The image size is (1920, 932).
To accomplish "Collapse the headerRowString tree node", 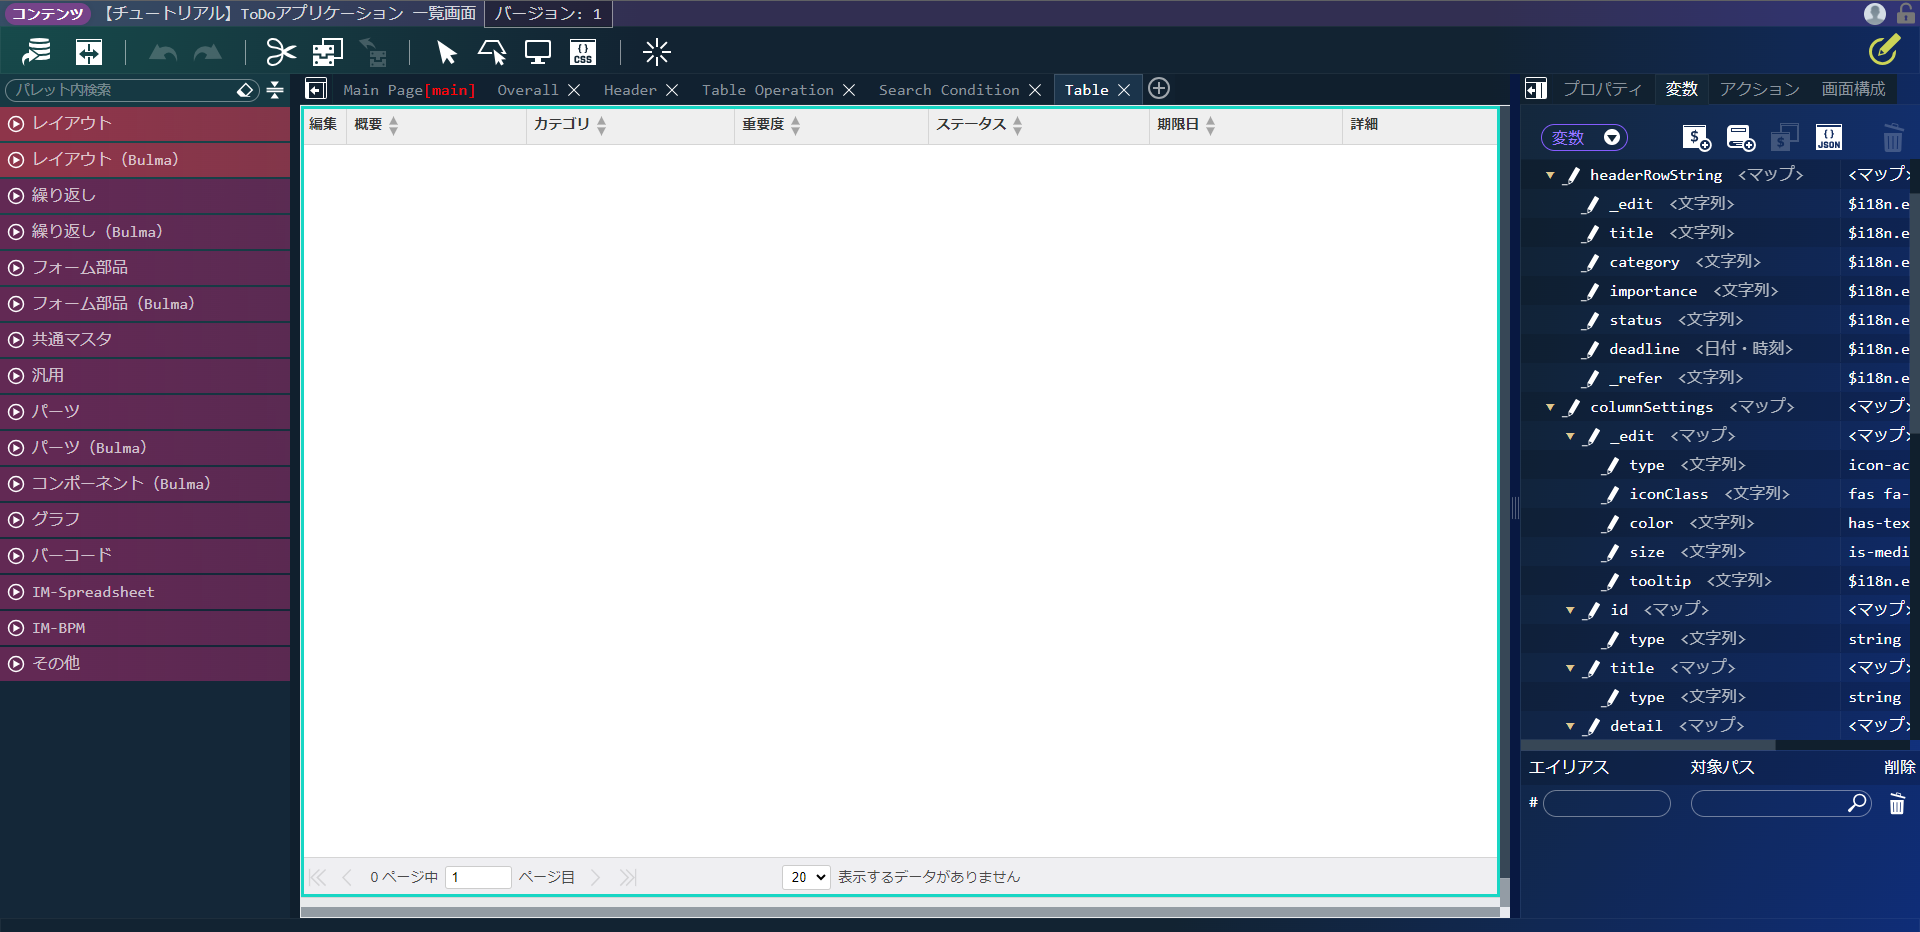I will (x=1550, y=175).
